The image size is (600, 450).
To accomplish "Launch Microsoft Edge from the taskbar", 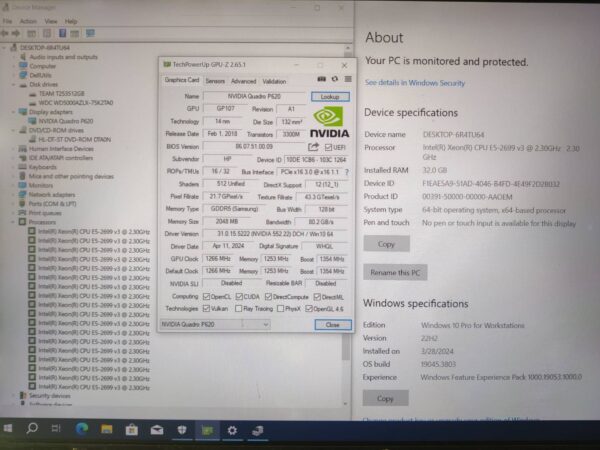I will coord(82,429).
